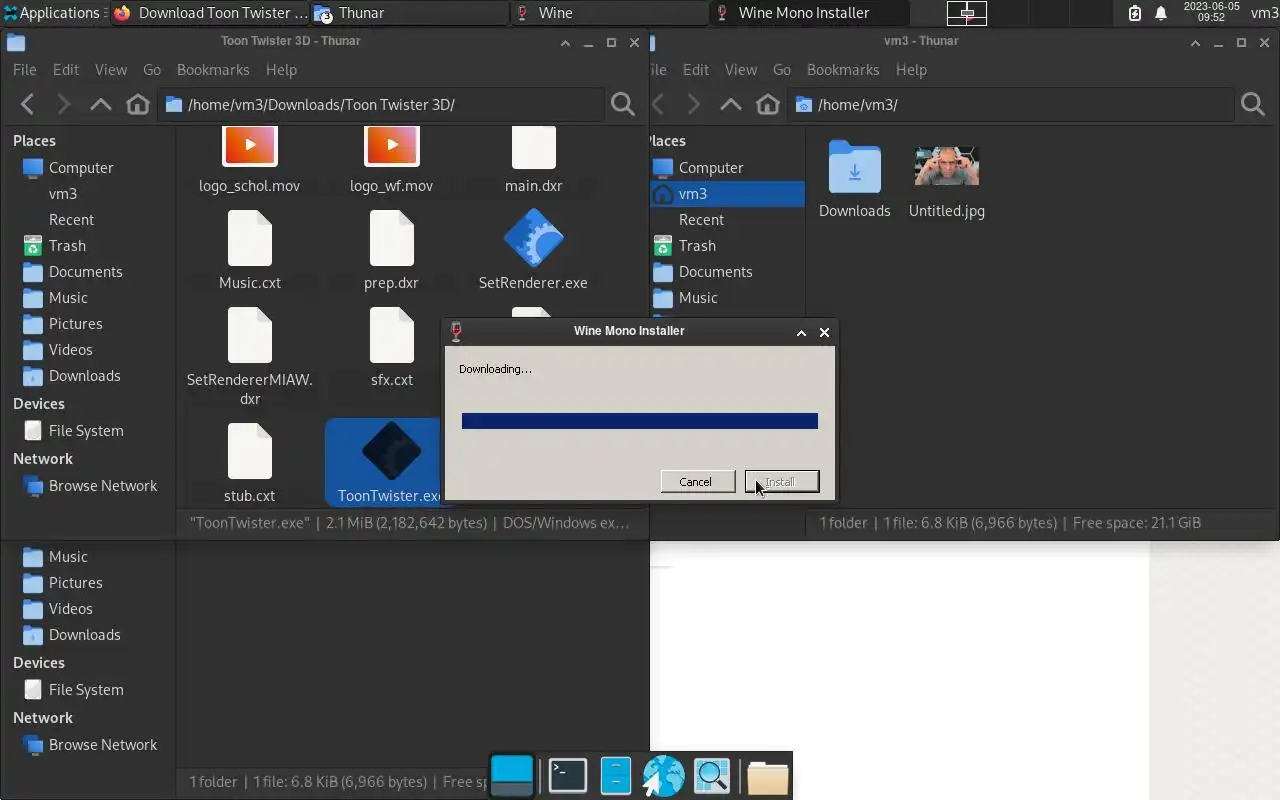Launch web browser from the dock
The height and width of the screenshot is (800, 1280).
(663, 776)
